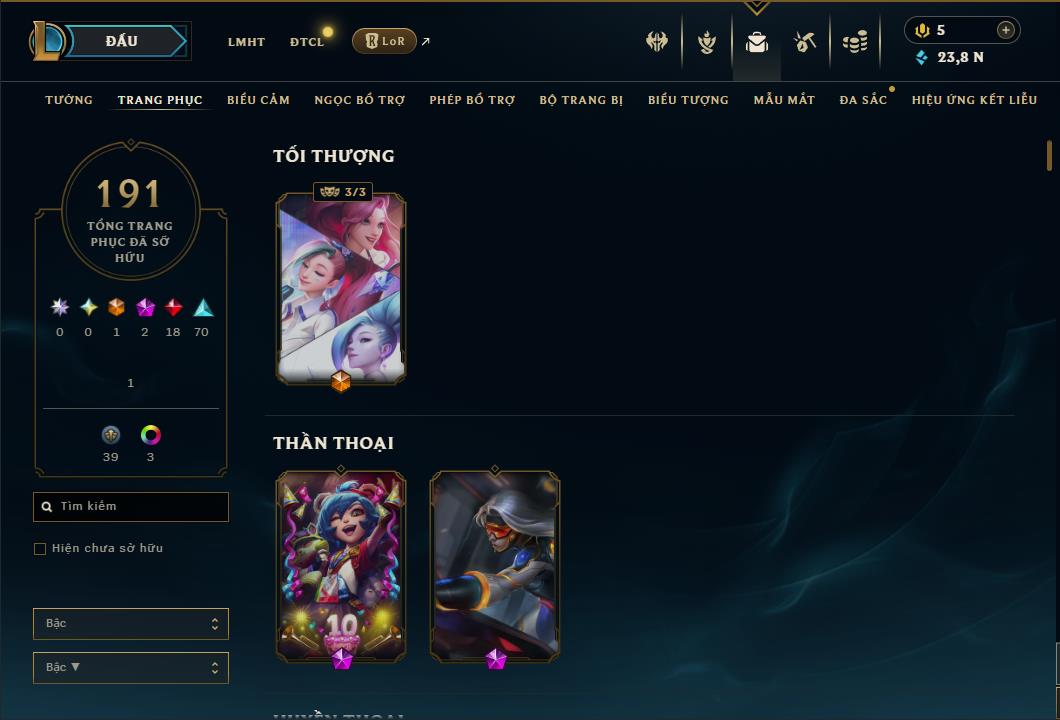Click the 'Tìm kiếm' search field

tap(130, 506)
